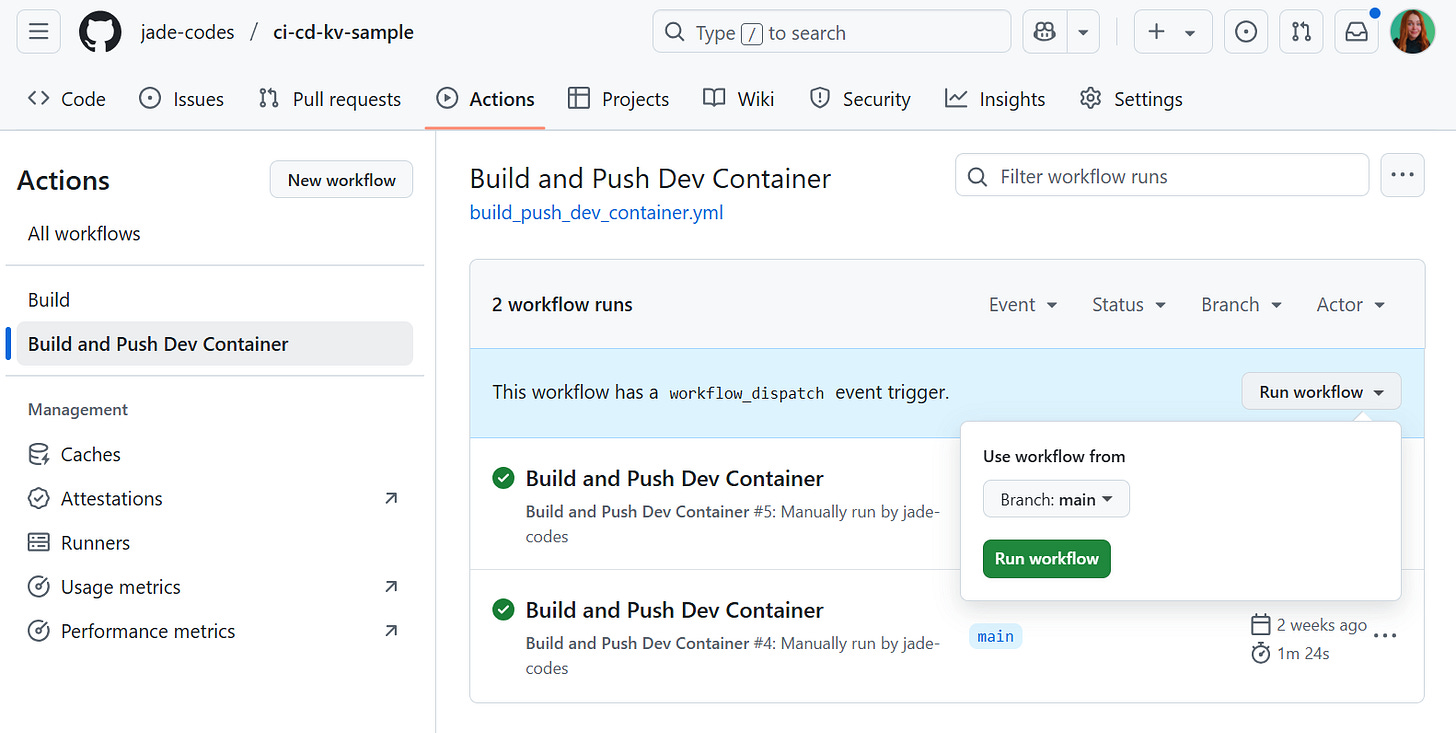
Task: Open the repository Settings tab
Action: point(1131,99)
